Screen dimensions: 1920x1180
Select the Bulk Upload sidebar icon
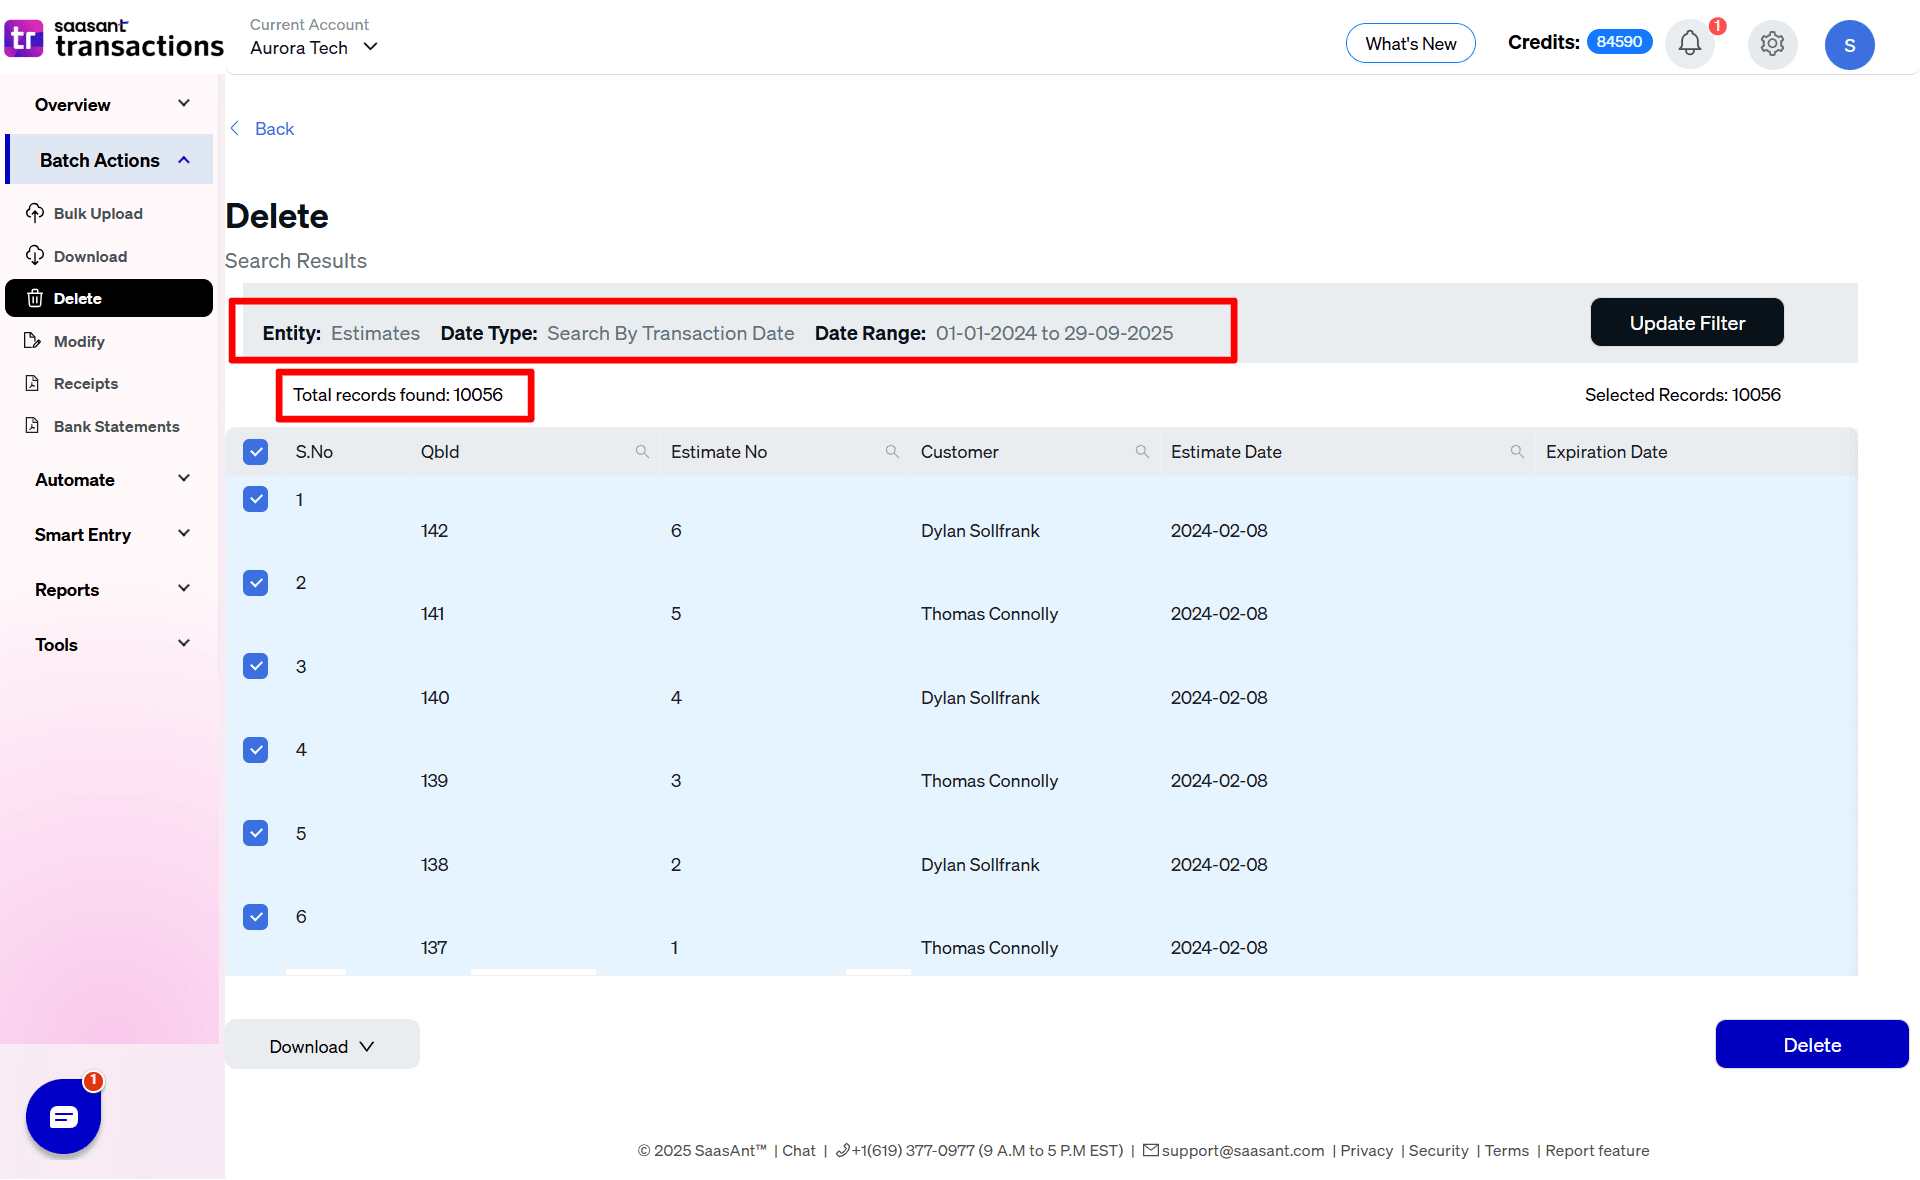click(x=36, y=213)
